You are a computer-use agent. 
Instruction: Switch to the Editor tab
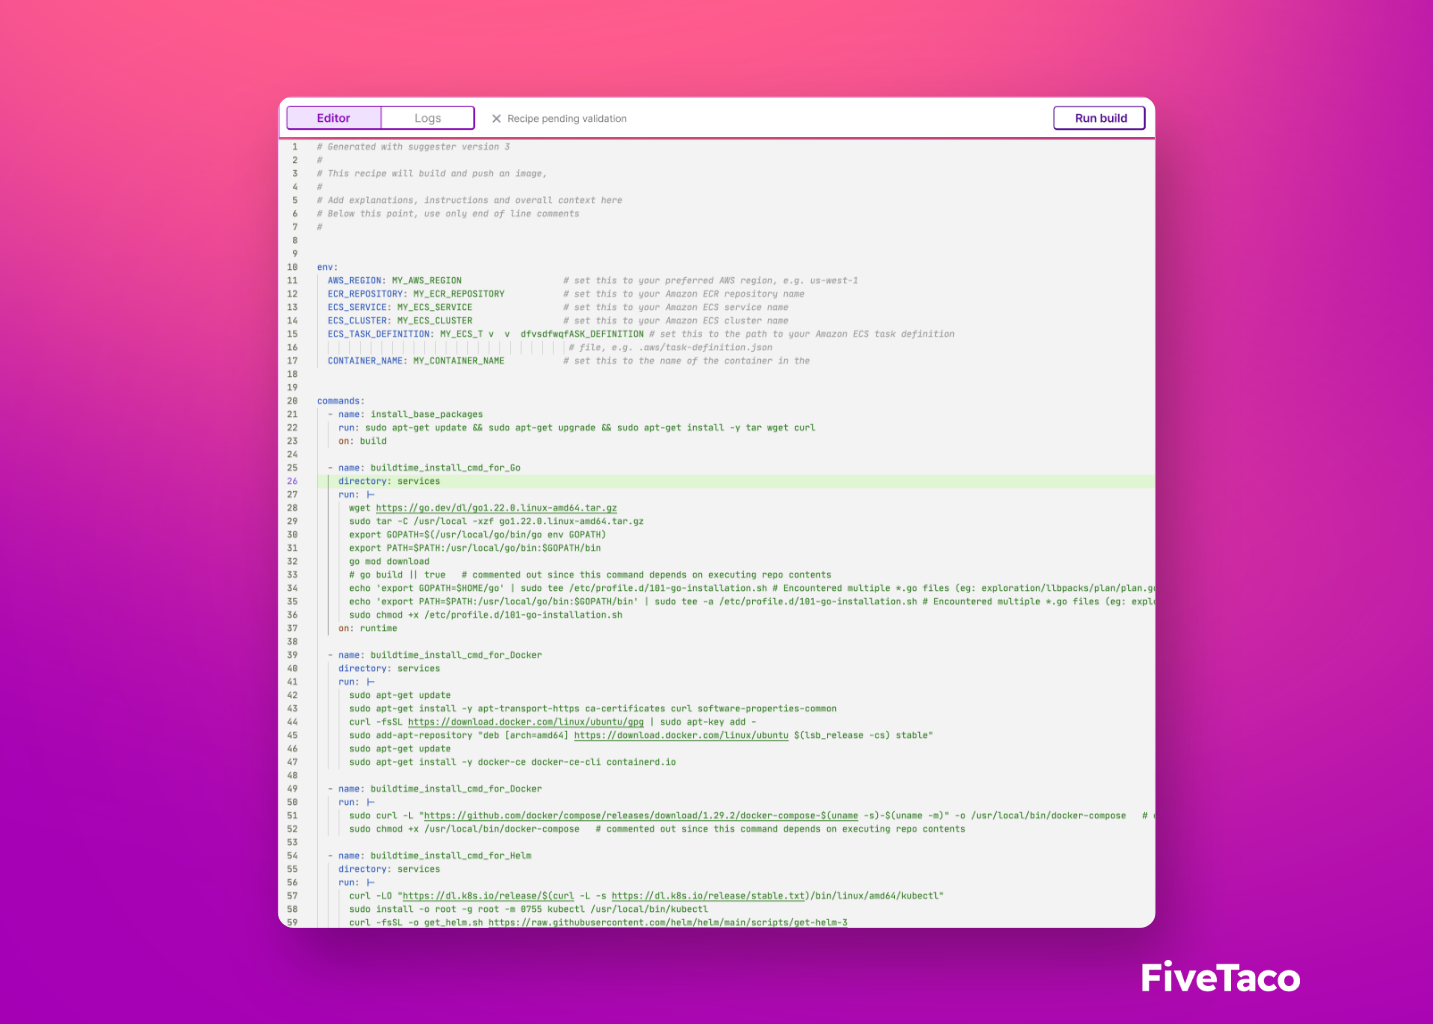click(x=334, y=118)
